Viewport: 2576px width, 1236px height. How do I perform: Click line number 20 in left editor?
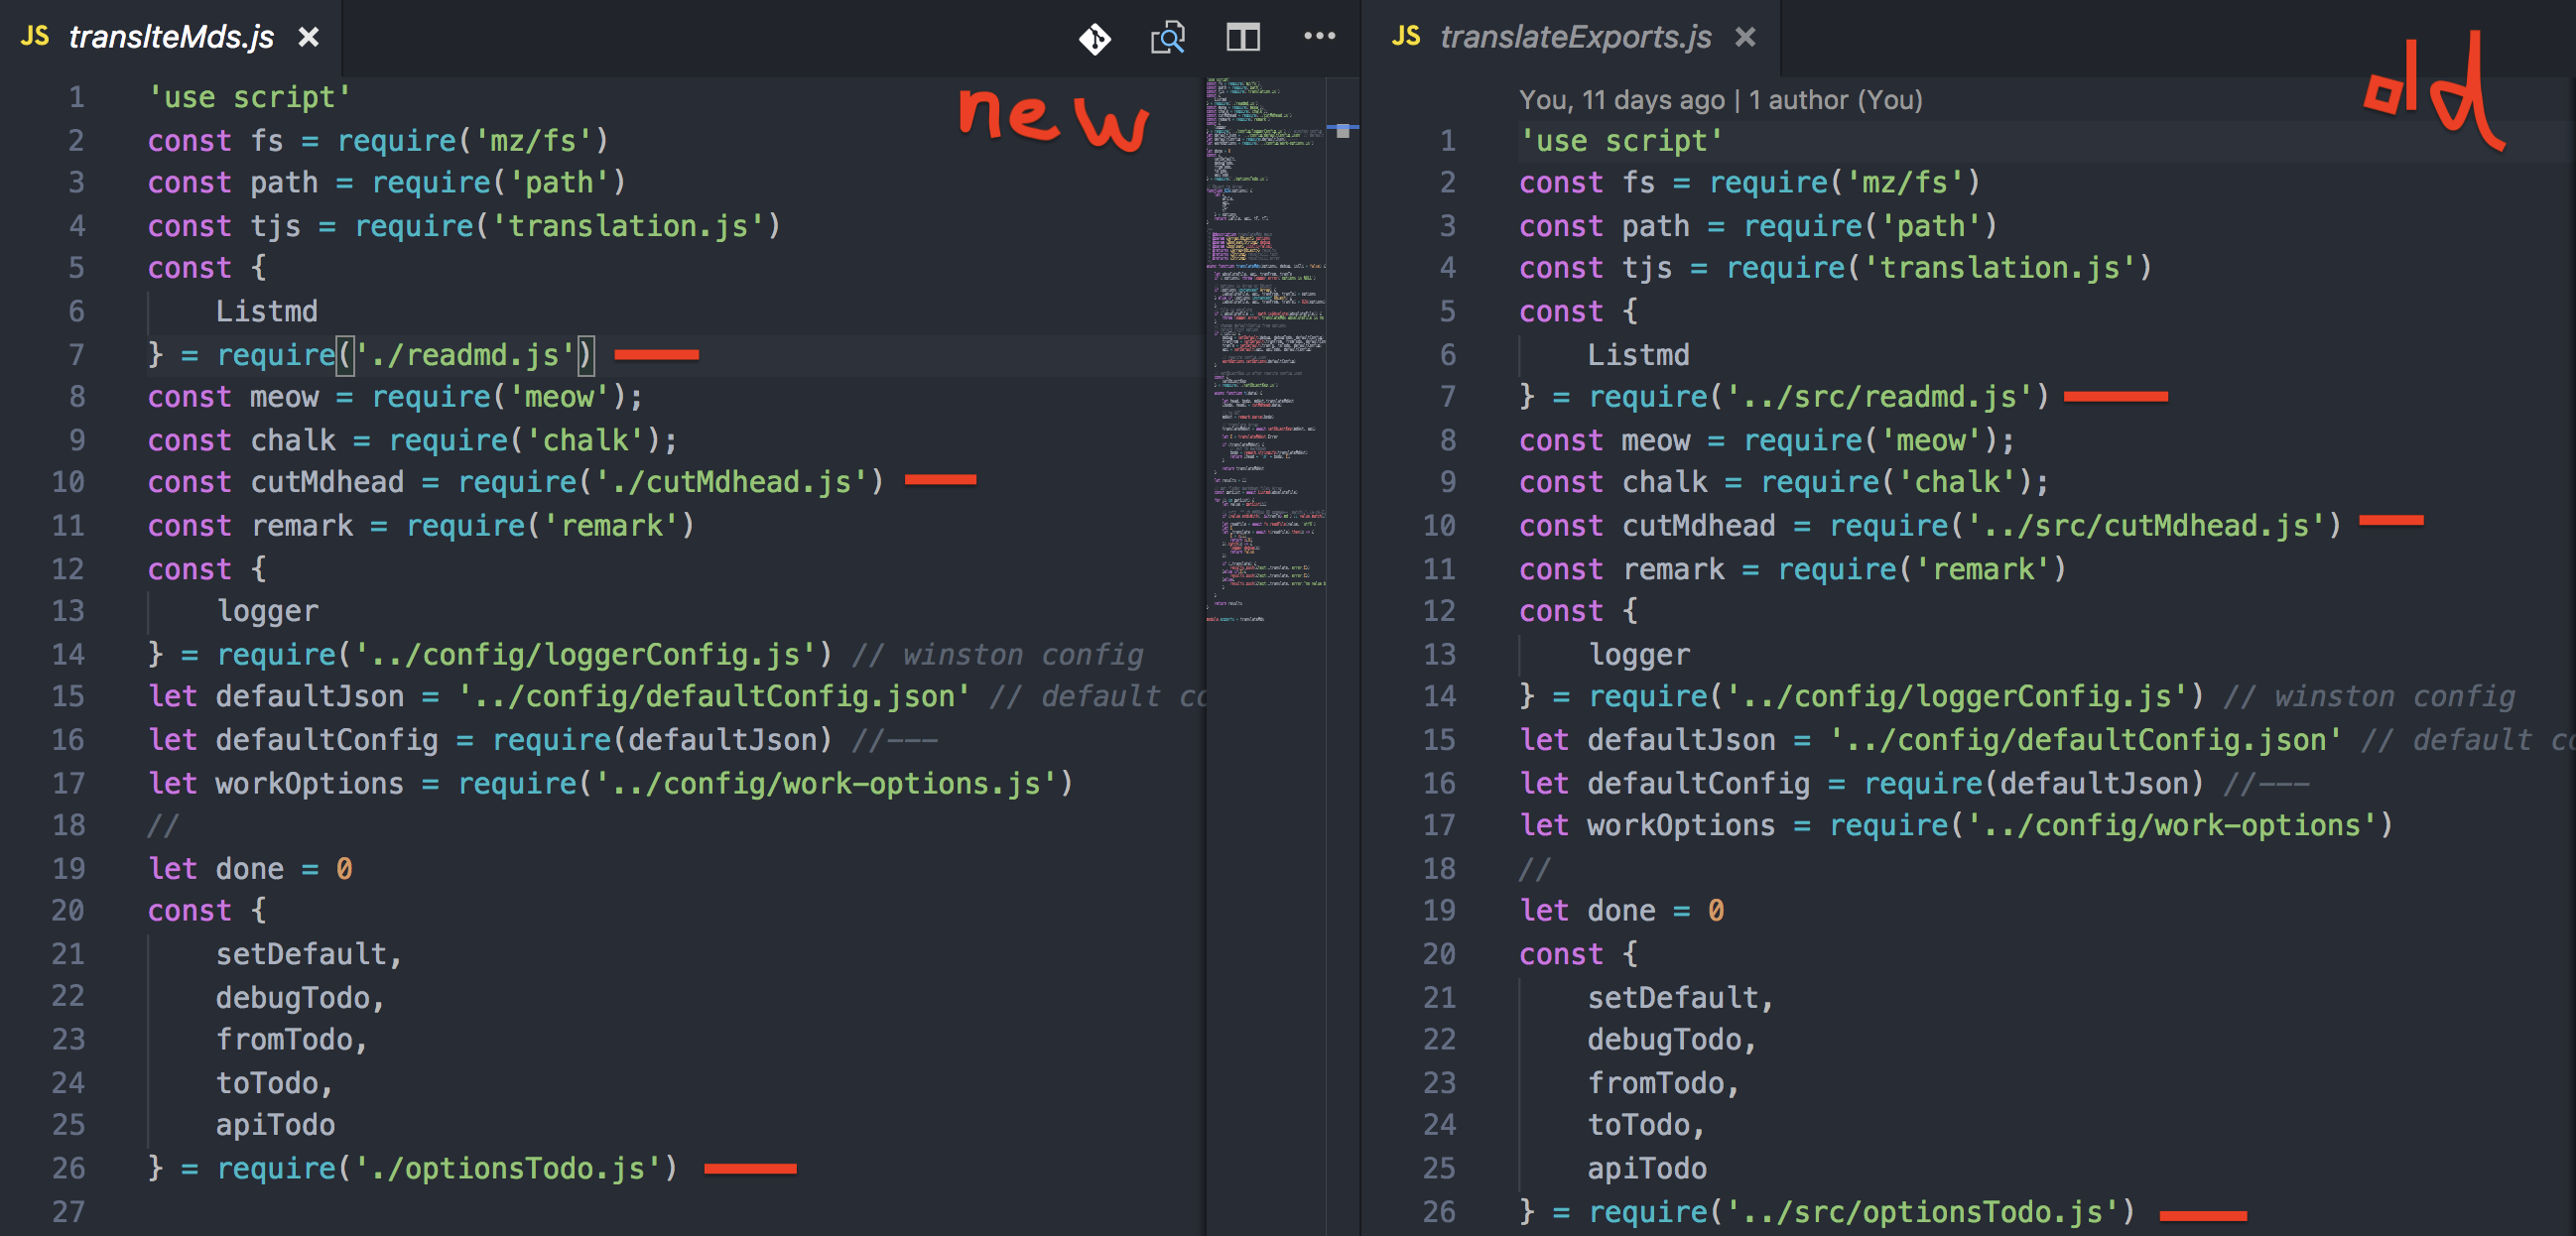(x=68, y=911)
